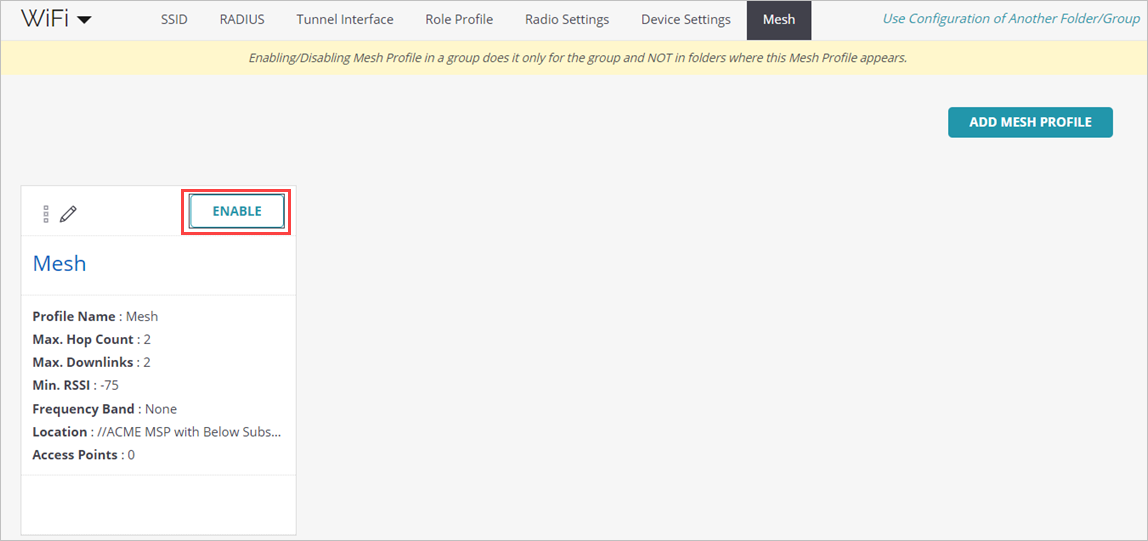Click the Max. Hop Count : 2 row
The image size is (1148, 541).
click(92, 340)
